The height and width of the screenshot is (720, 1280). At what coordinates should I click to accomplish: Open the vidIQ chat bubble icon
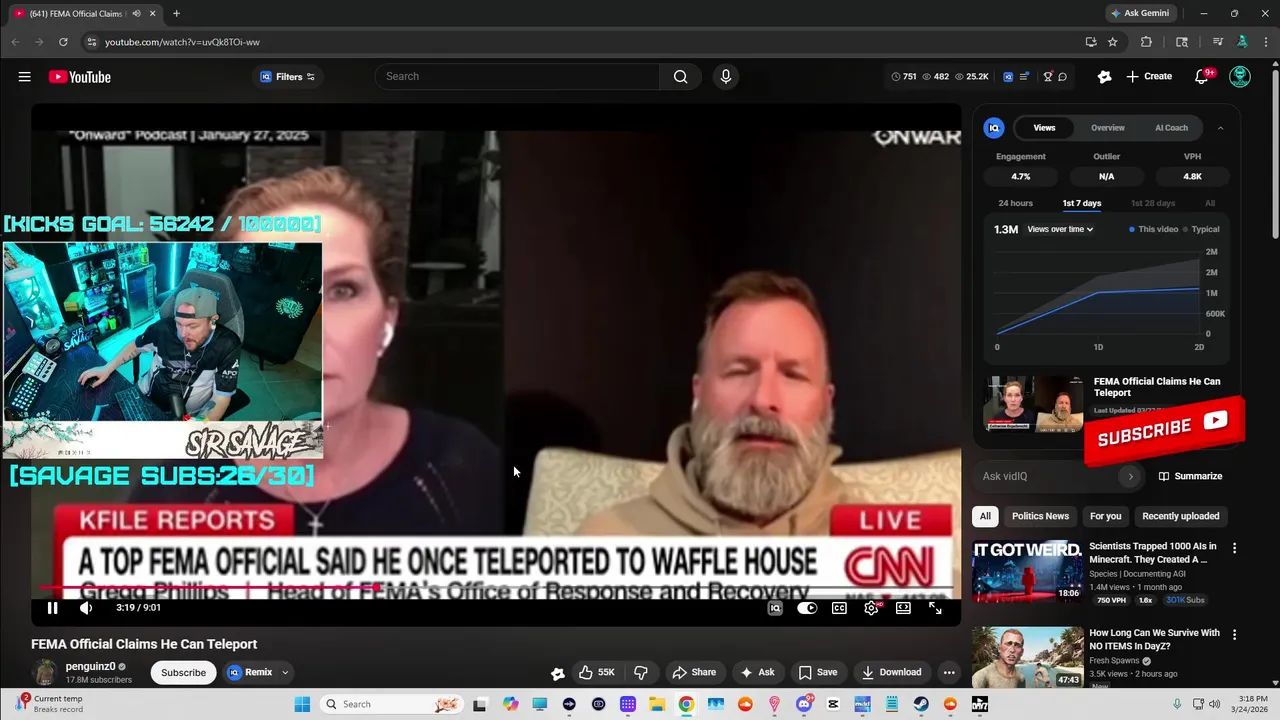(1063, 77)
